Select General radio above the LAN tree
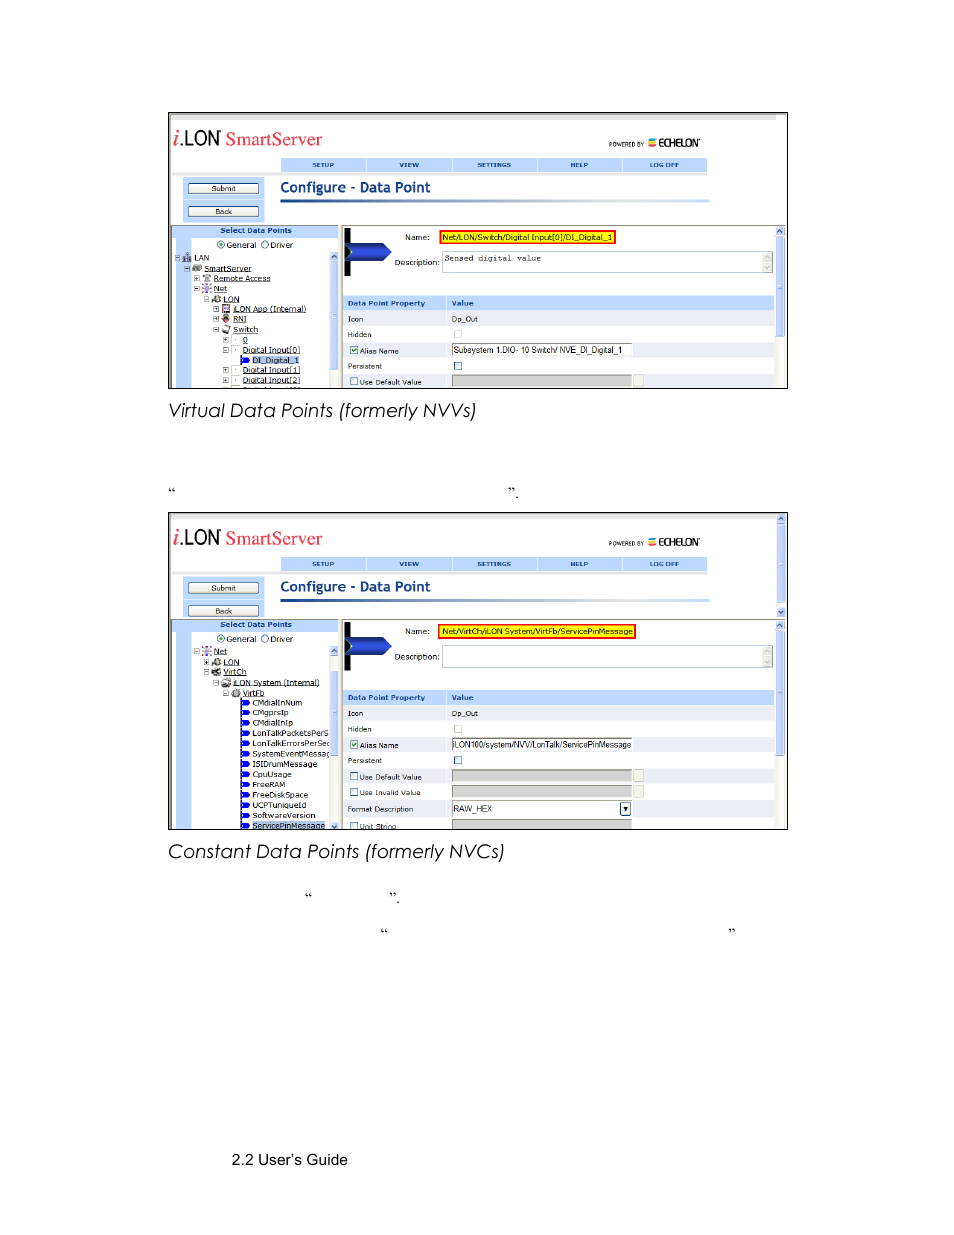The width and height of the screenshot is (954, 1235). pos(221,245)
